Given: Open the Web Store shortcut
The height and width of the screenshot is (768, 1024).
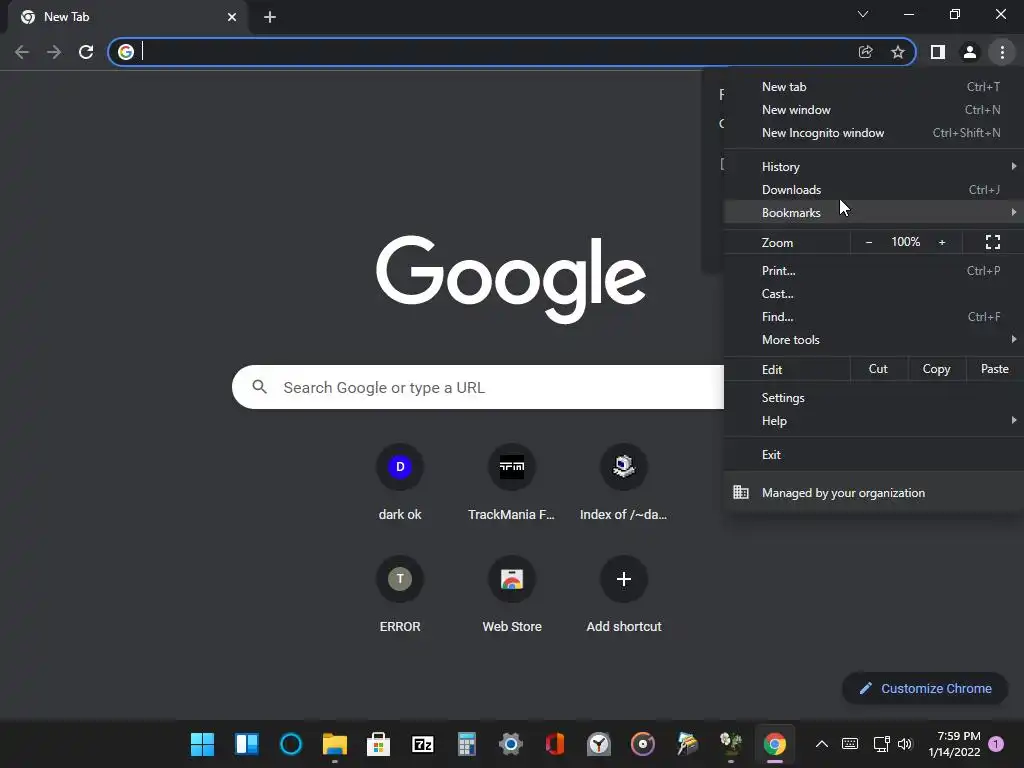Looking at the screenshot, I should (511, 594).
